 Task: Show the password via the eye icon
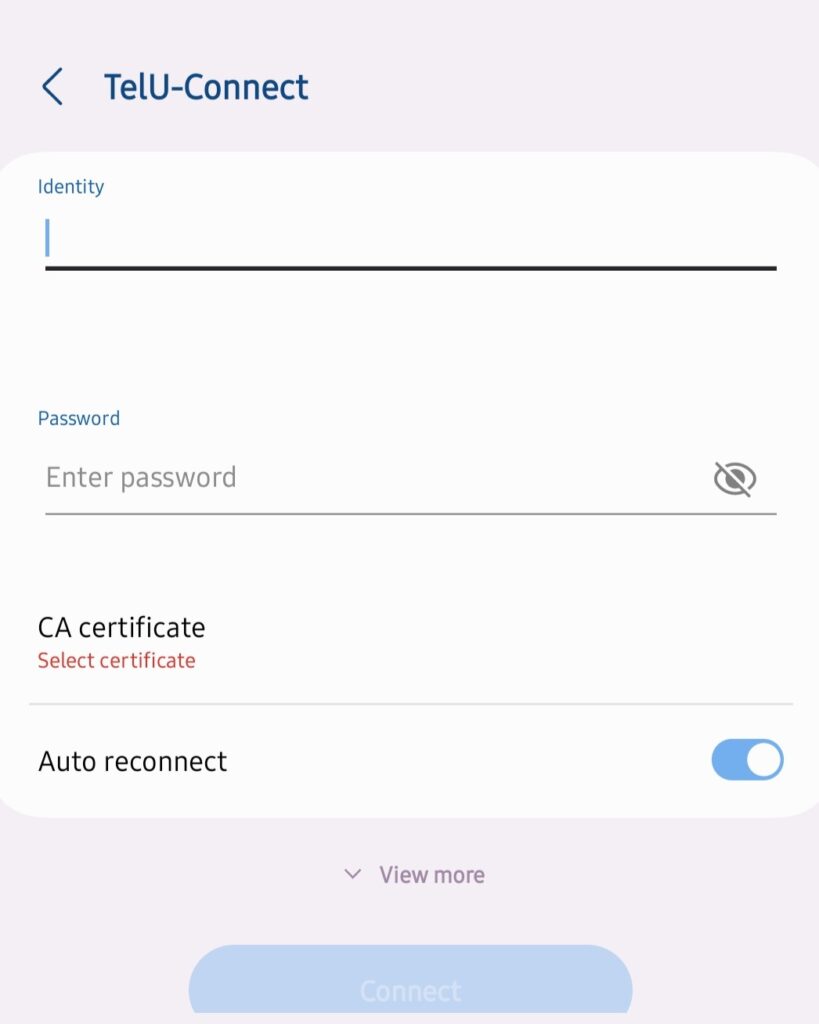[735, 479]
